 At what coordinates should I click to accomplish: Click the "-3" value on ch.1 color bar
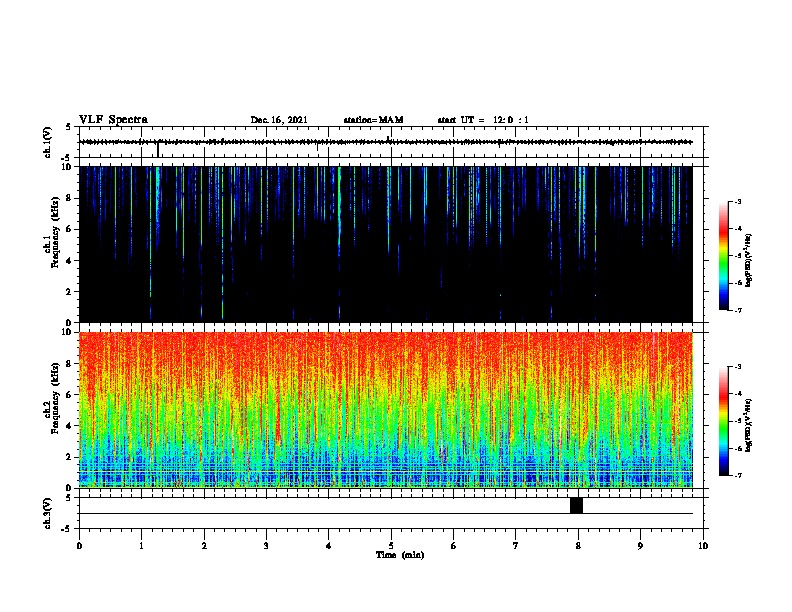click(738, 202)
